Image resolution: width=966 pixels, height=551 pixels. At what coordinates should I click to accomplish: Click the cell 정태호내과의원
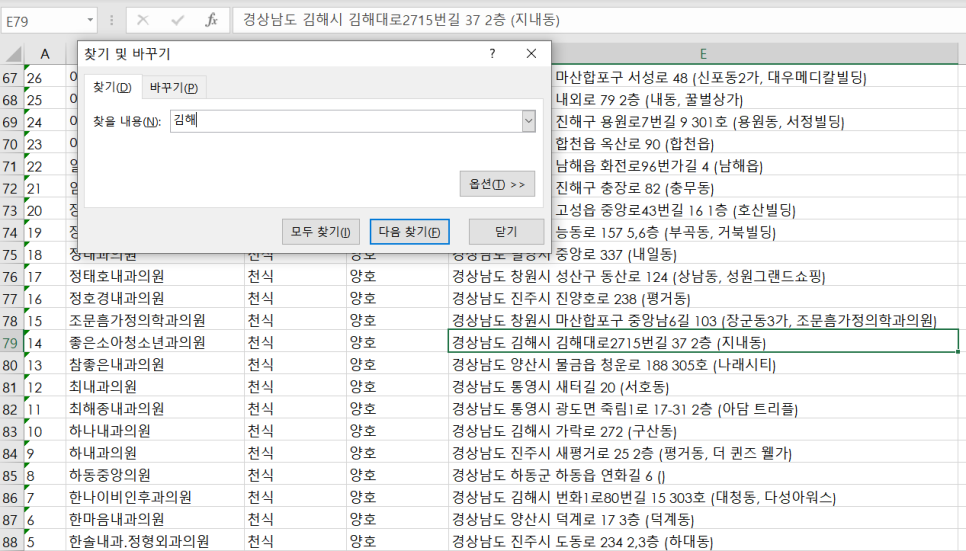155,276
